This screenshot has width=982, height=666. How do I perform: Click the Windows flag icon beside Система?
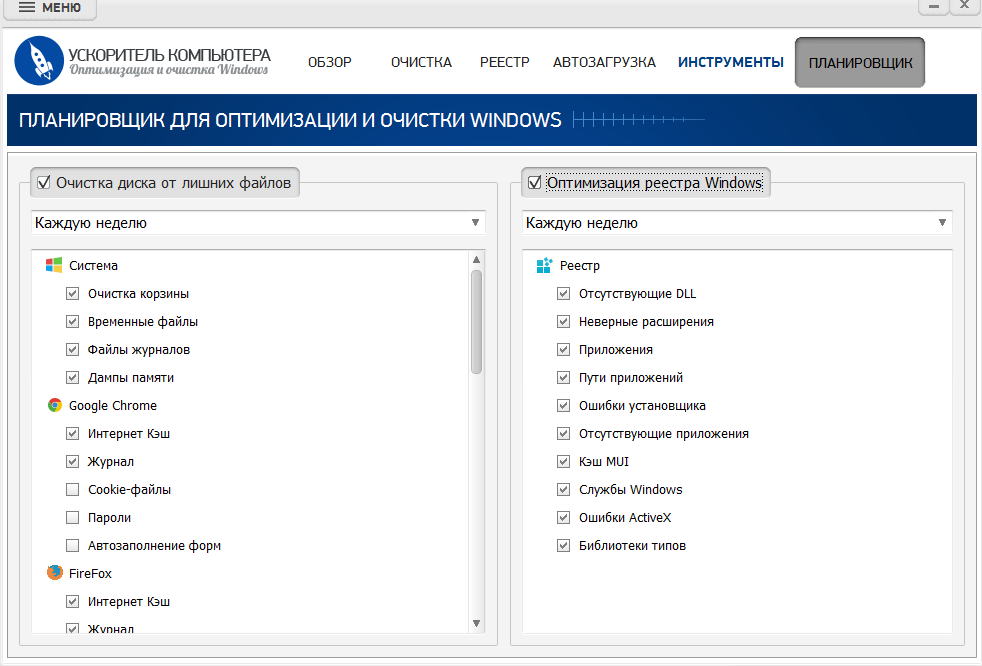tap(54, 265)
